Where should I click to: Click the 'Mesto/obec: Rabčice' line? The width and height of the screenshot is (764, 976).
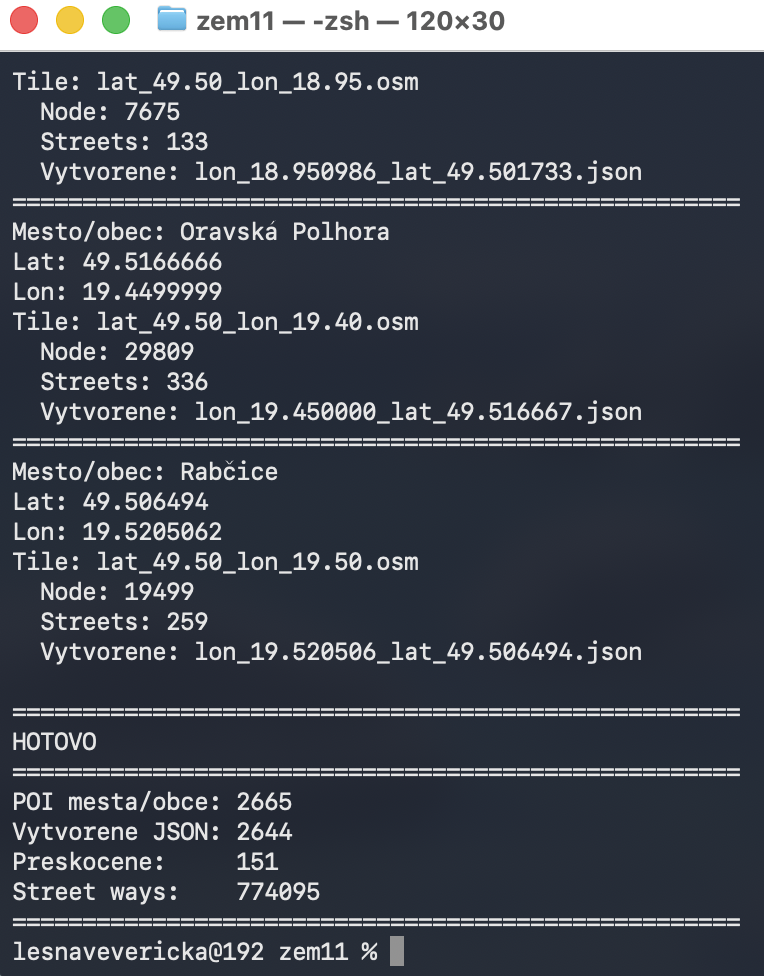pos(145,472)
